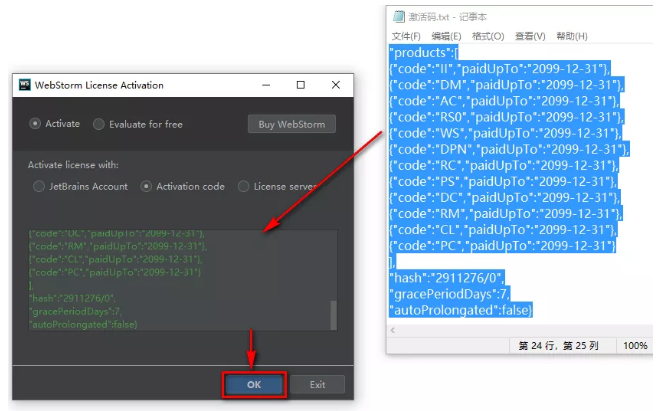Maximize the WebStorm License Activation window

click(x=301, y=85)
